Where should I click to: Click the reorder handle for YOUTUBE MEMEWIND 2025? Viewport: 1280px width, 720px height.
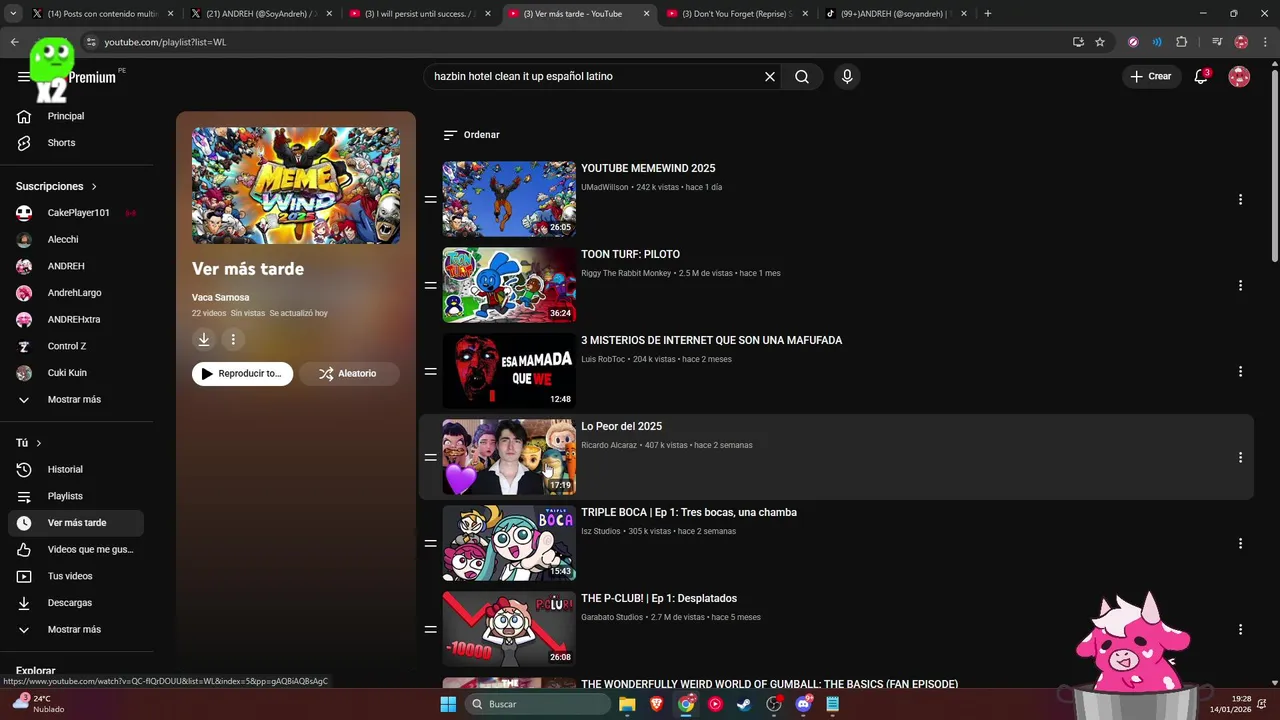430,200
